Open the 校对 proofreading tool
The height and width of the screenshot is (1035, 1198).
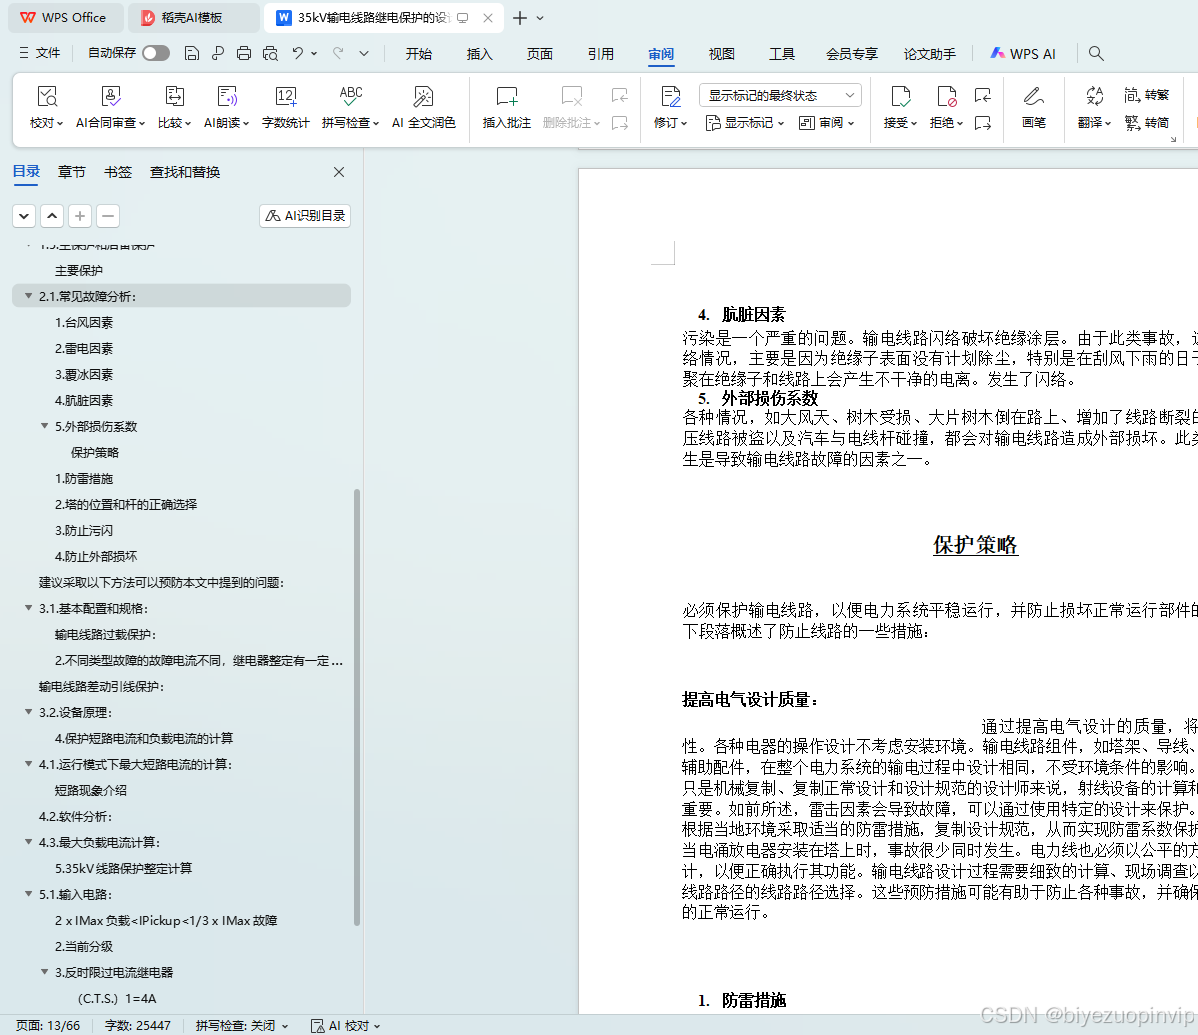(47, 106)
